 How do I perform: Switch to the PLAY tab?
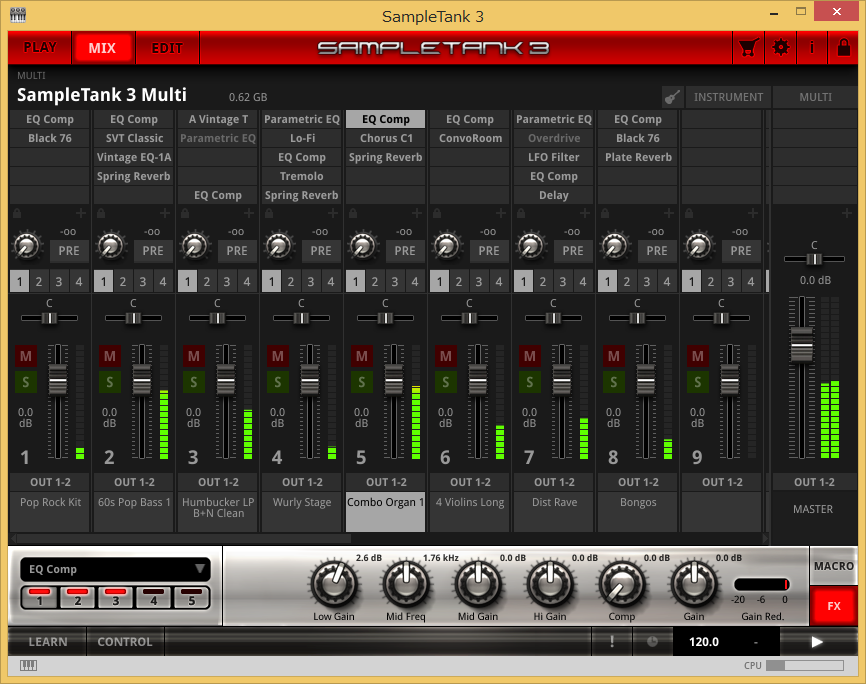(40, 48)
